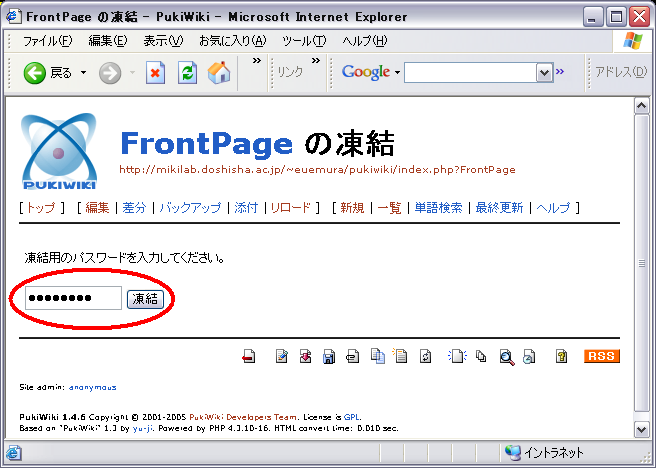Open the 表示(V) menu
Viewport: 656px width, 468px height.
click(x=164, y=41)
